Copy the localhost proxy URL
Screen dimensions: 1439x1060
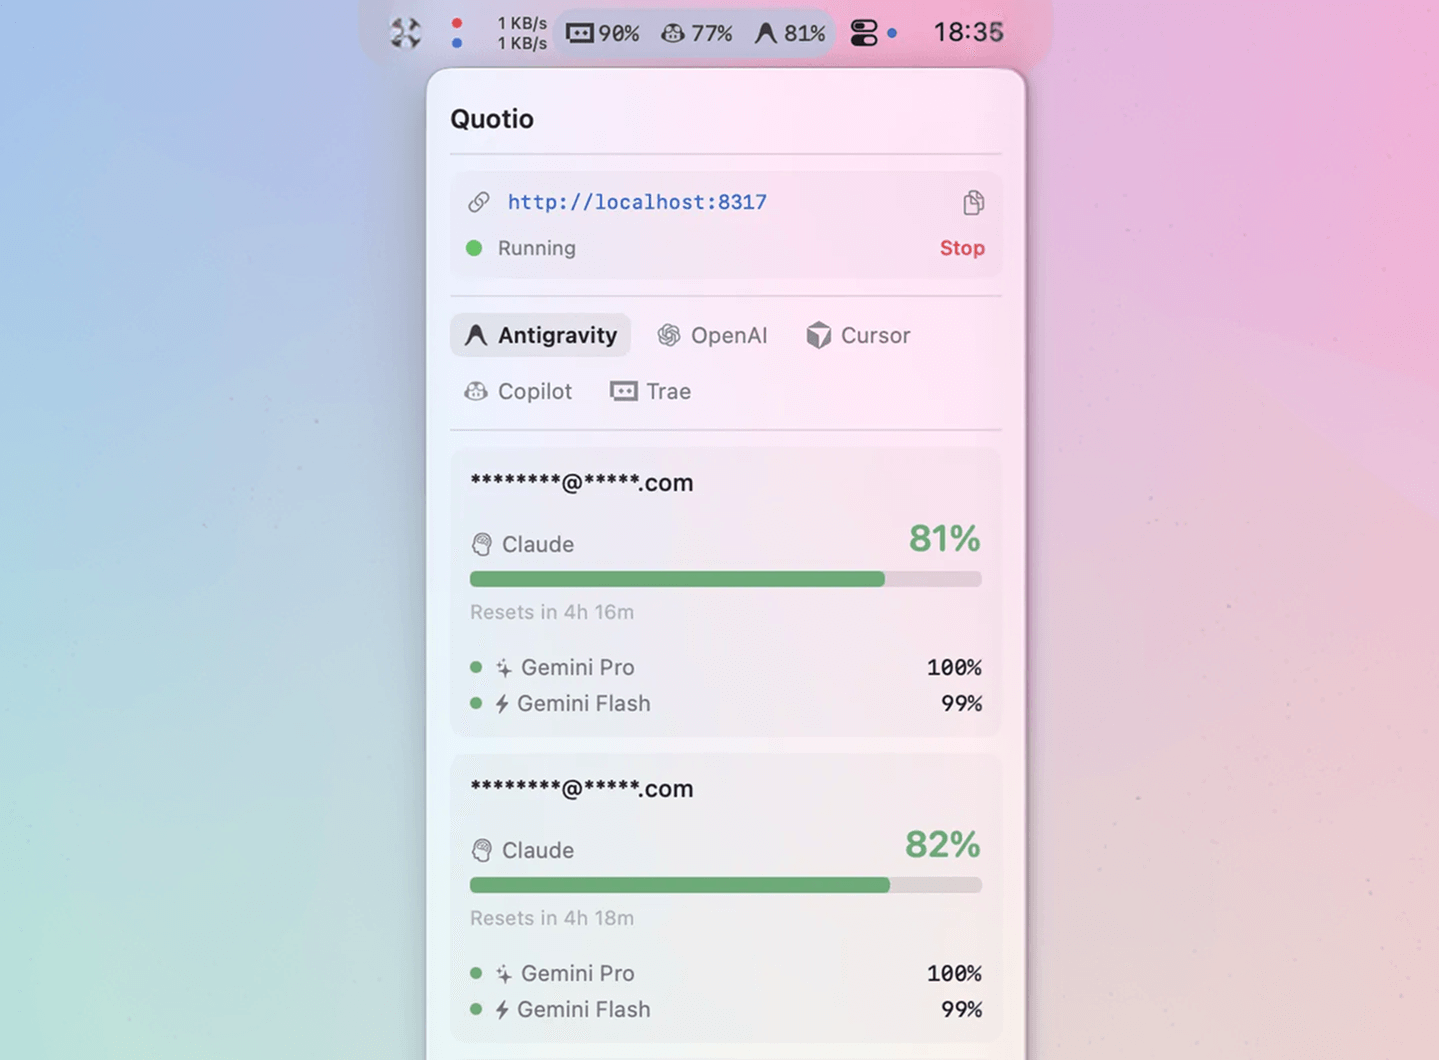(x=973, y=203)
